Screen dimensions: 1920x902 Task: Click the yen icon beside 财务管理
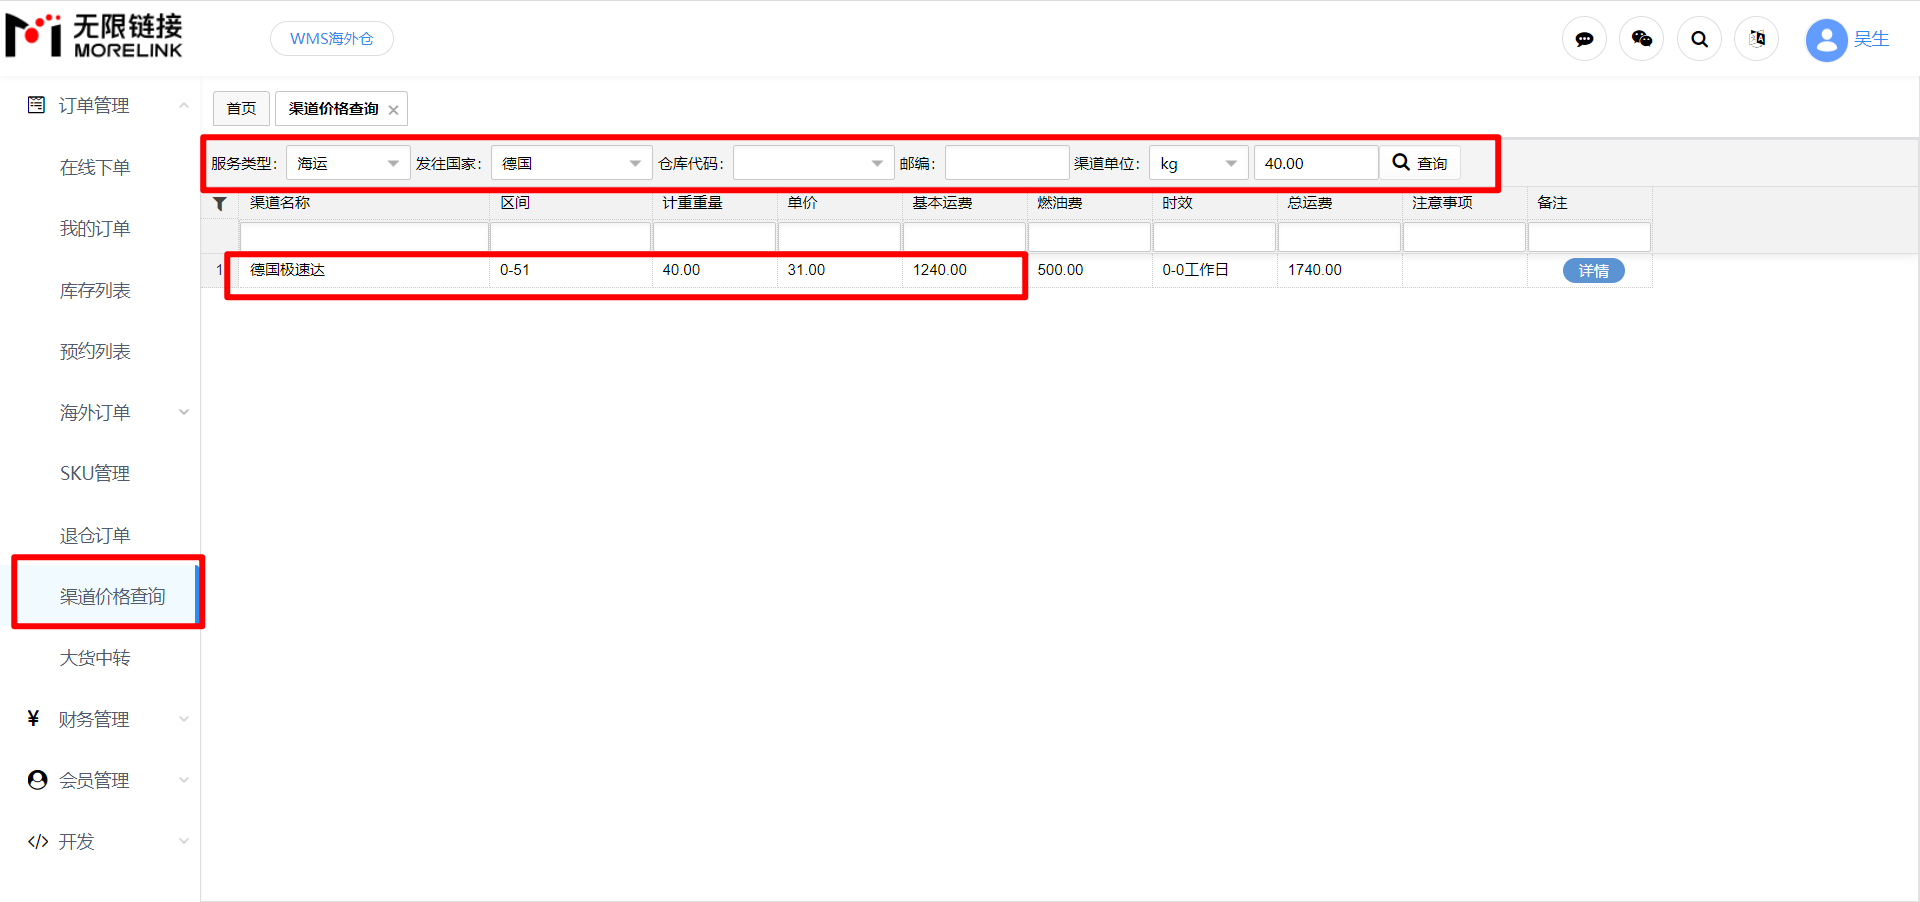[34, 718]
